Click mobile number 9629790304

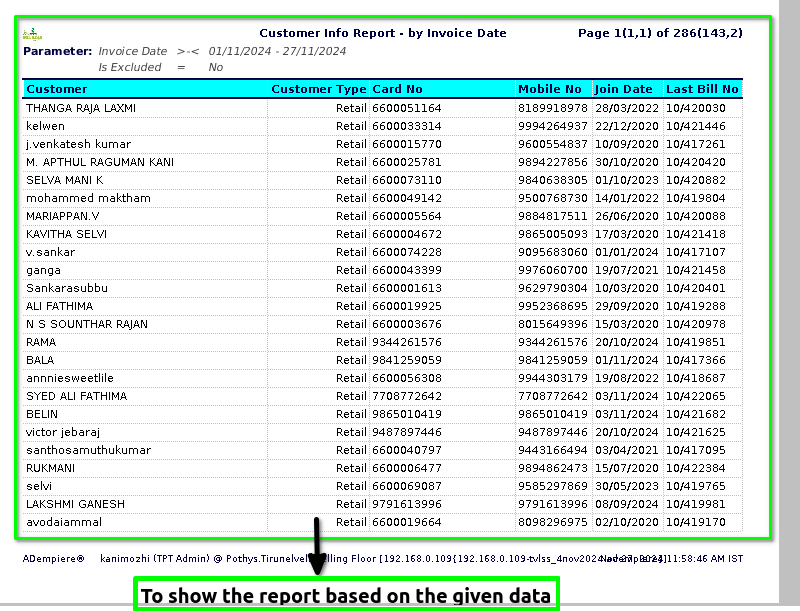tap(553, 288)
